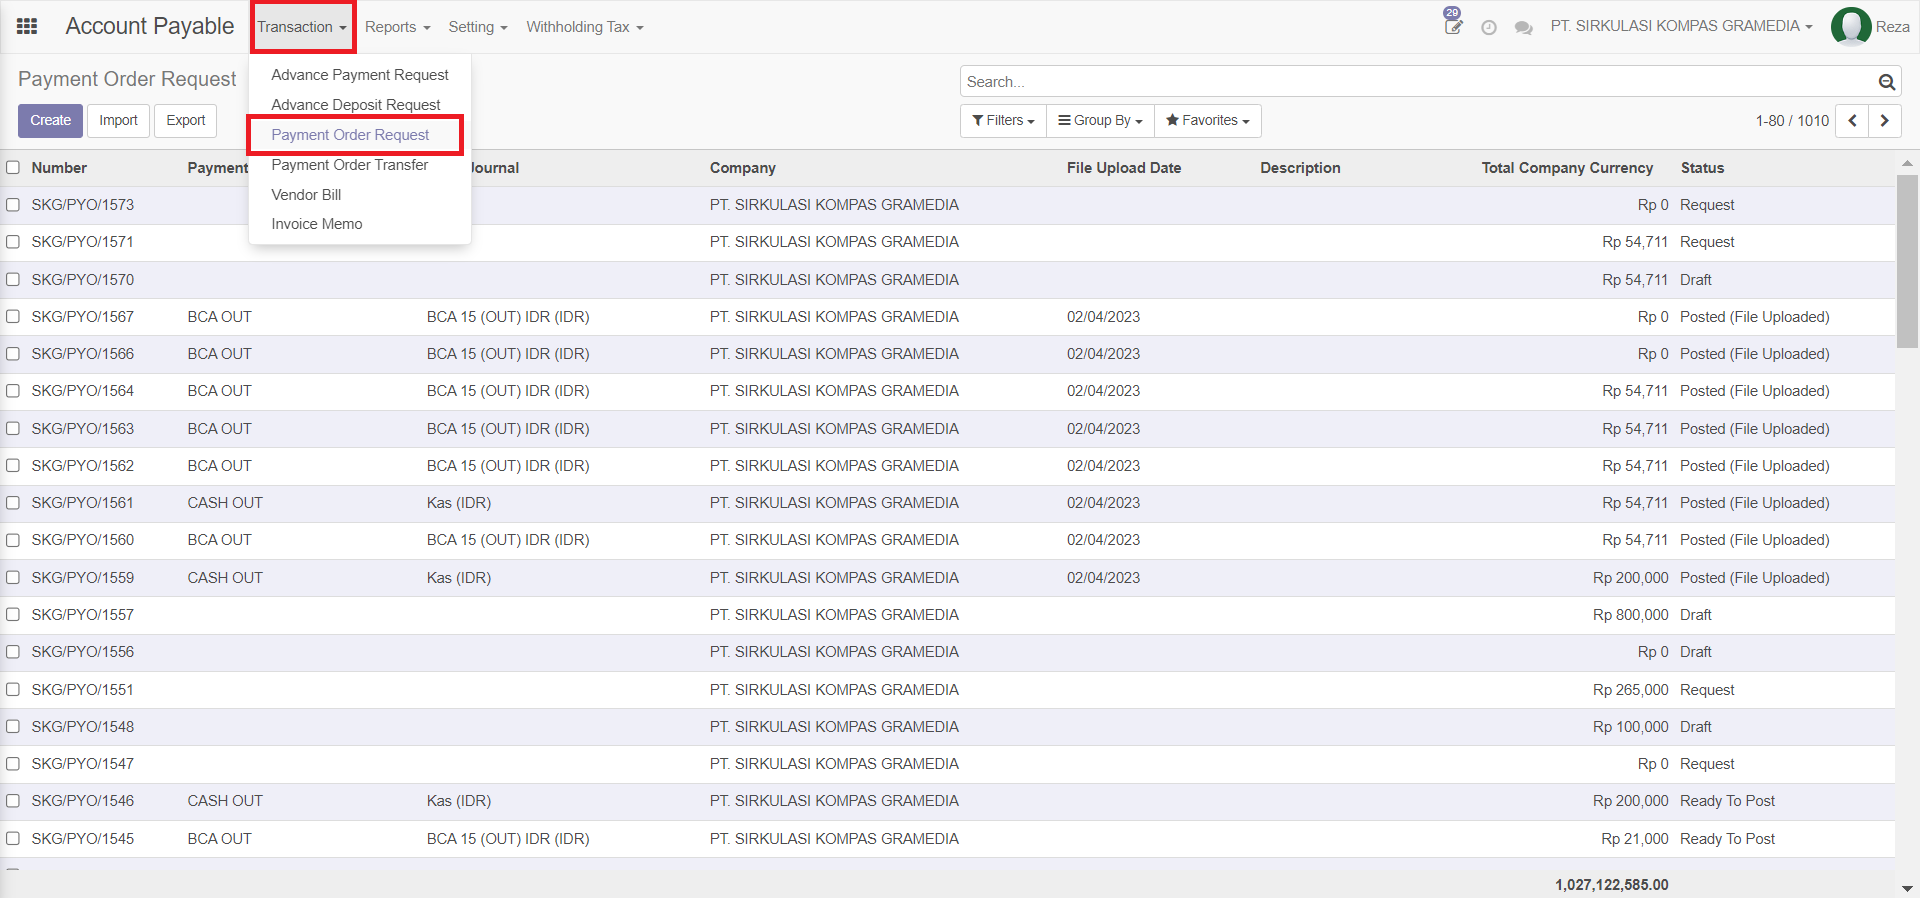Expand the Transaction menu
Image resolution: width=1920 pixels, height=898 pixels.
302,27
